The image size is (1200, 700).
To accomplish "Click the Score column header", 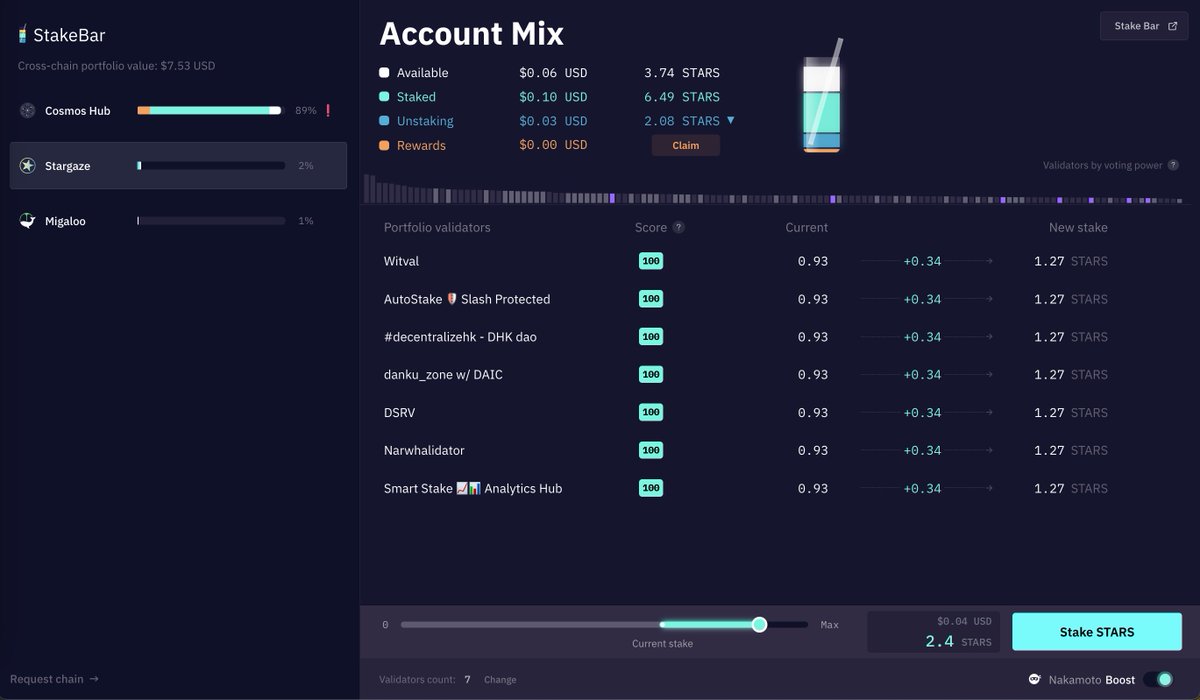I will click(x=651, y=227).
